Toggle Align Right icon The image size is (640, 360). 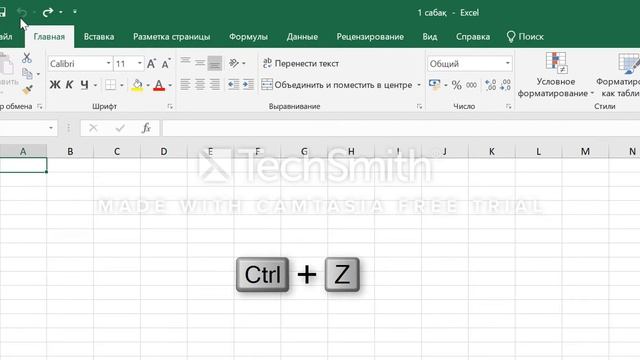(215, 84)
